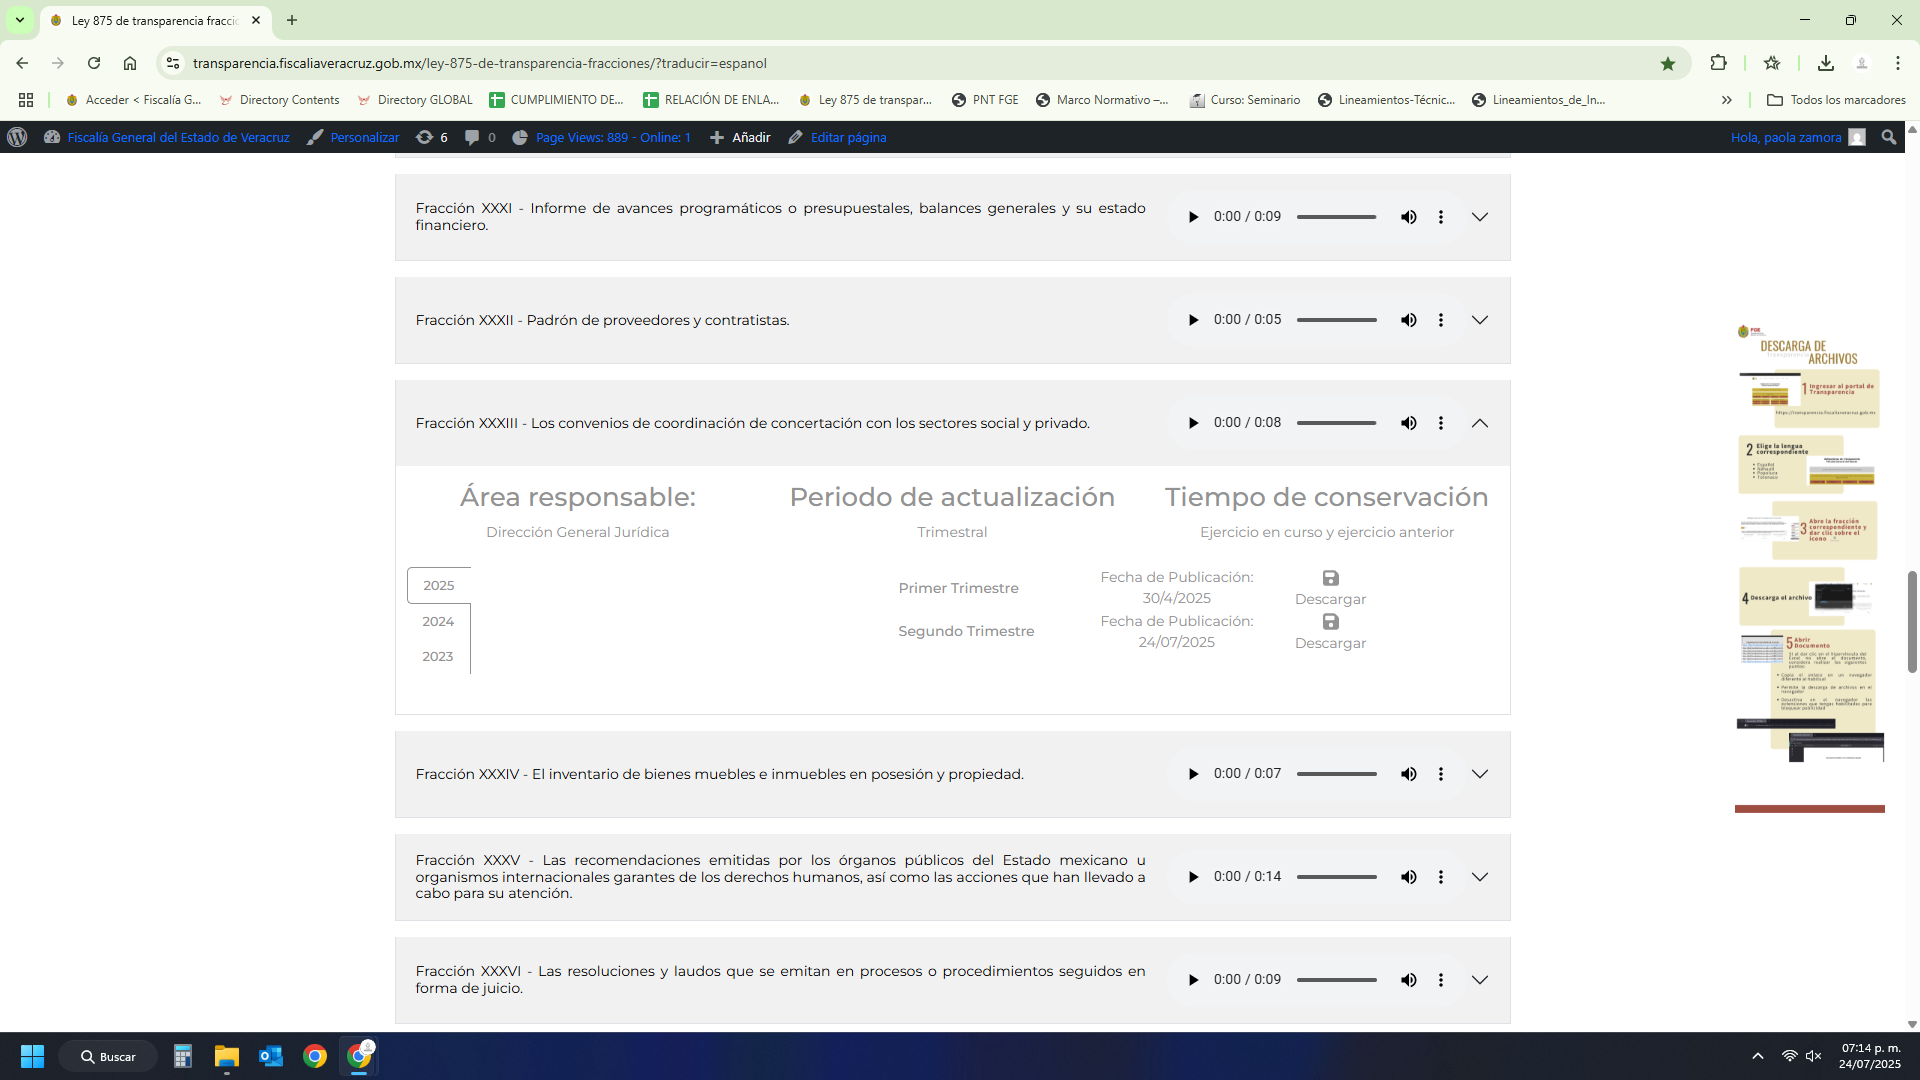Open search icon in admin bar
The height and width of the screenshot is (1080, 1920).
point(1889,137)
